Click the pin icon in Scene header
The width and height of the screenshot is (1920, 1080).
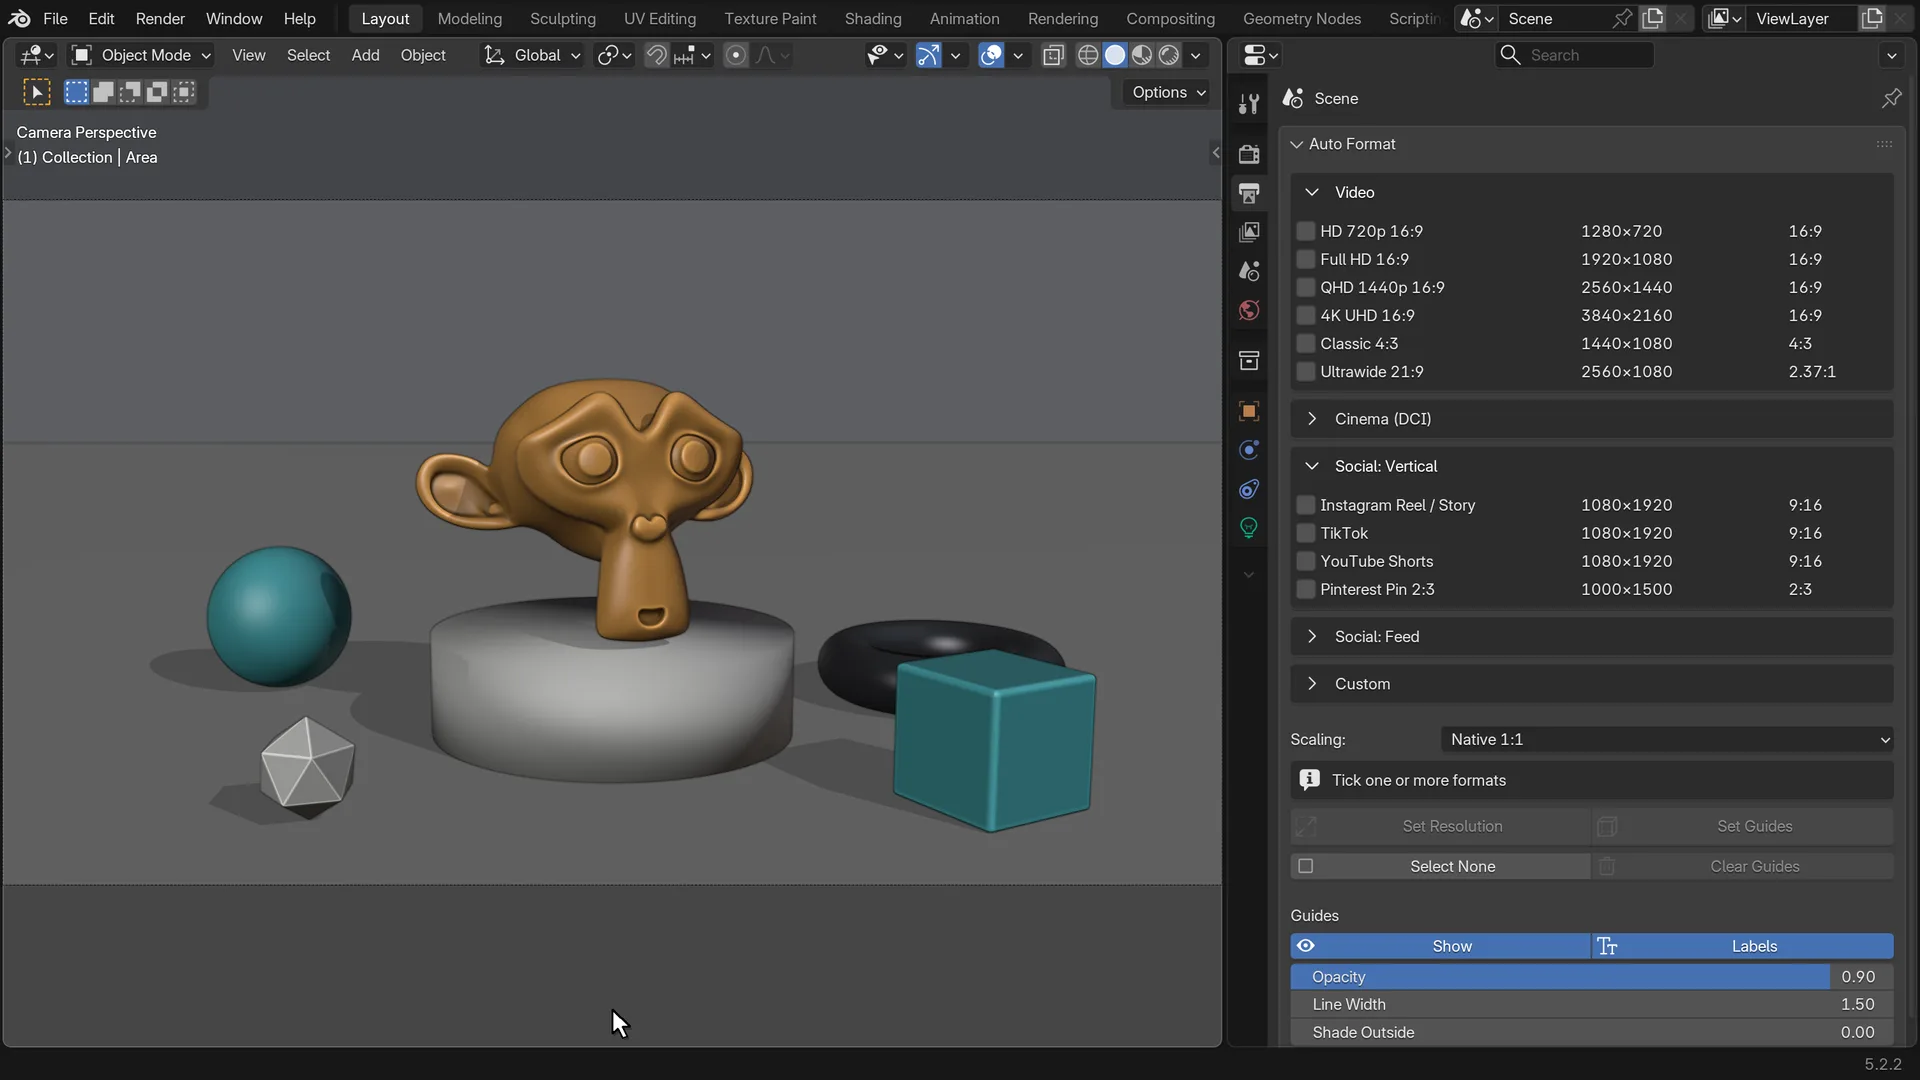pyautogui.click(x=1891, y=98)
